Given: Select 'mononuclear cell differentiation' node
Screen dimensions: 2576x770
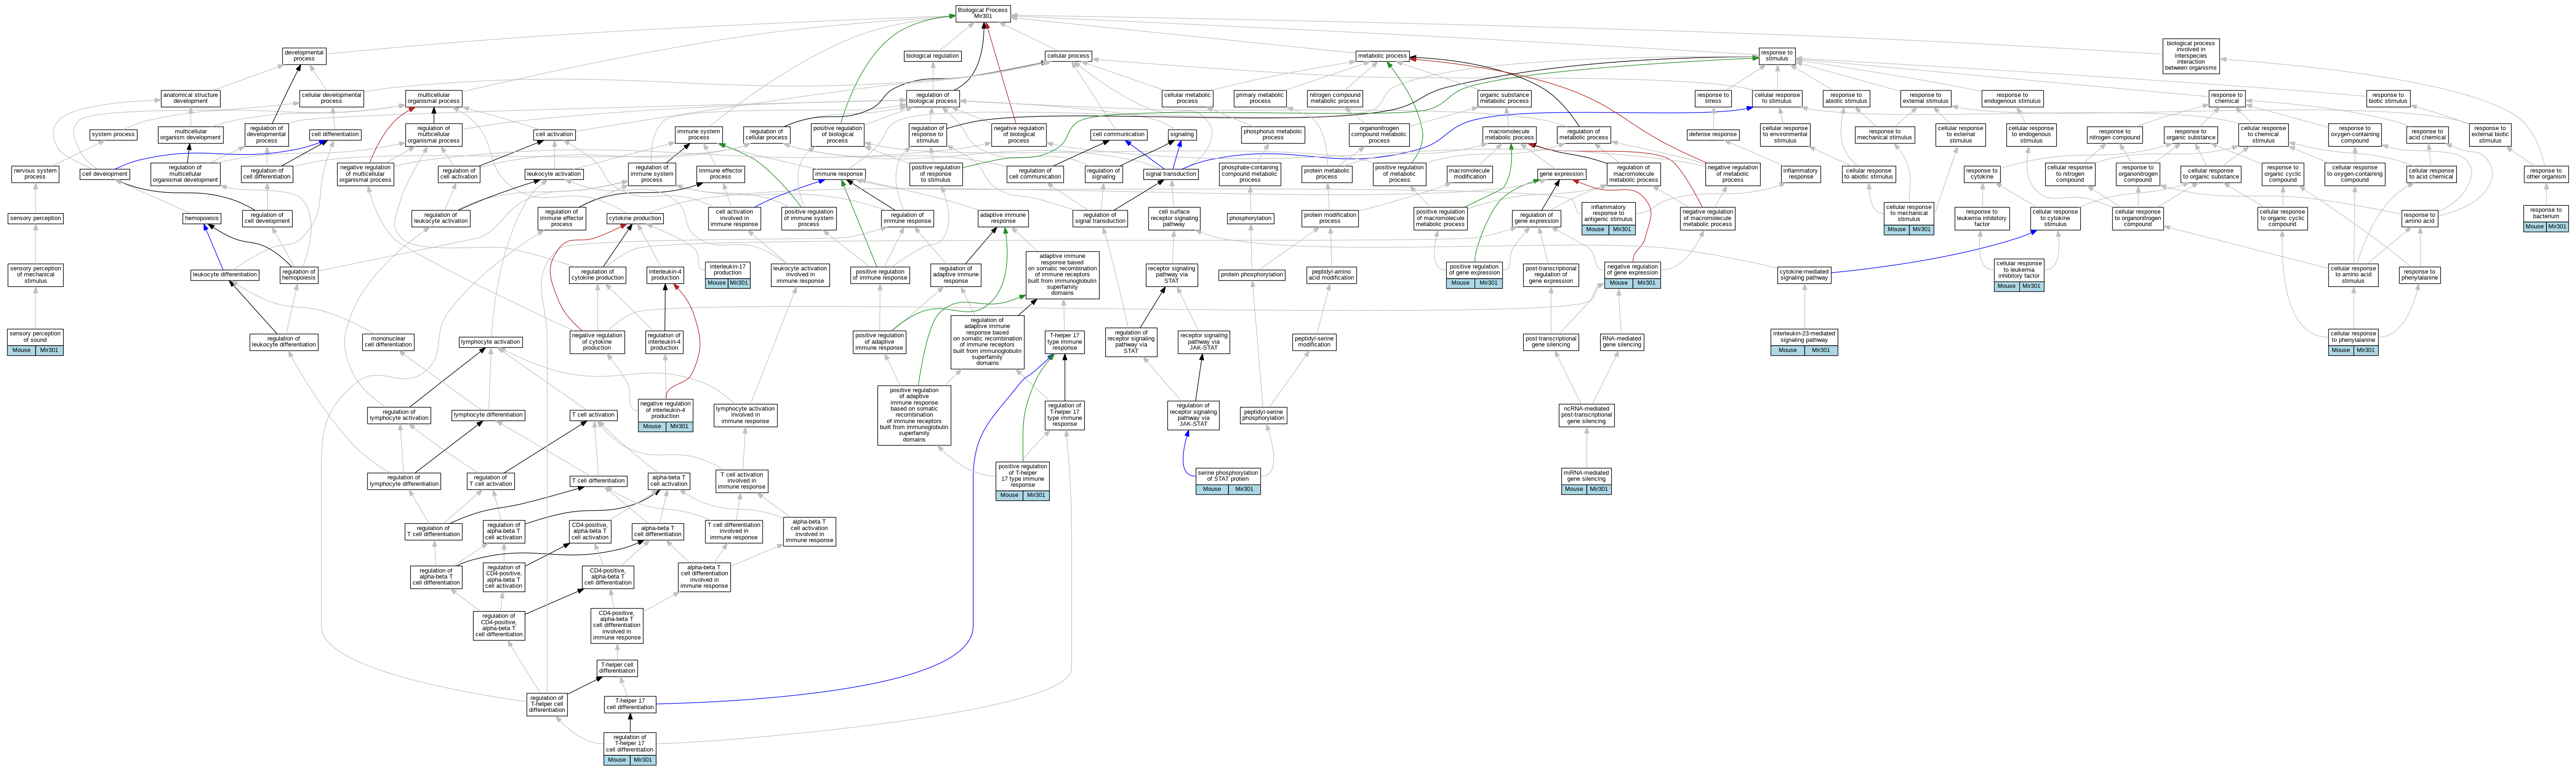Looking at the screenshot, I should [x=388, y=342].
